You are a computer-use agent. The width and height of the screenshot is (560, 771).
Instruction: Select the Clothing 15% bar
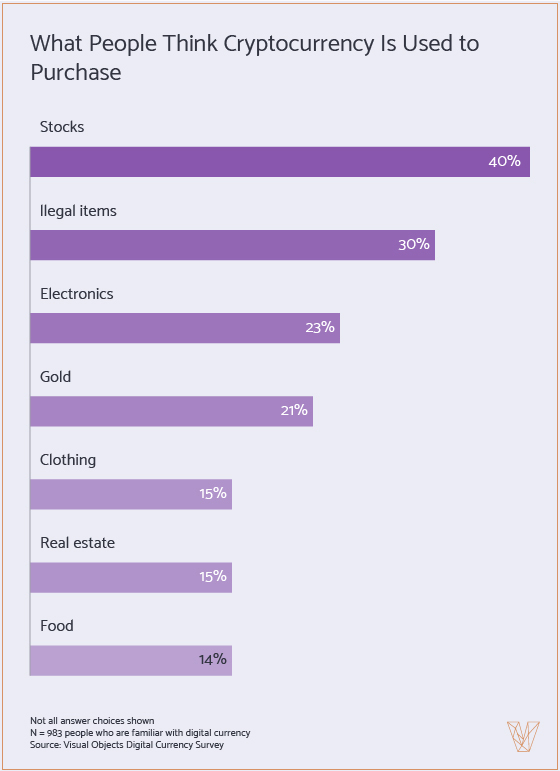131,494
